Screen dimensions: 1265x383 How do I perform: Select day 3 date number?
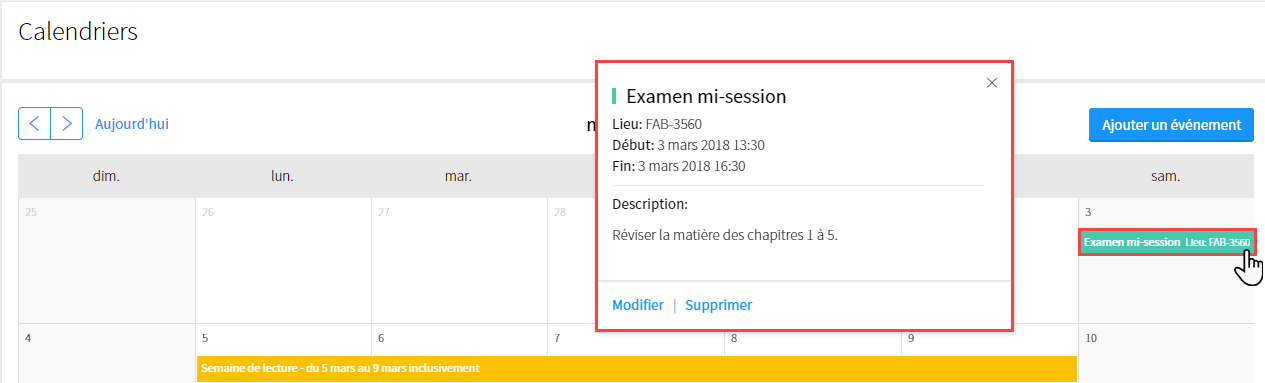tap(1088, 212)
